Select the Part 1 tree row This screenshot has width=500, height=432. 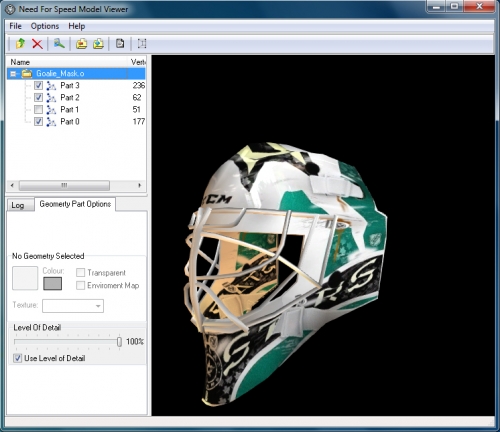[x=76, y=110]
